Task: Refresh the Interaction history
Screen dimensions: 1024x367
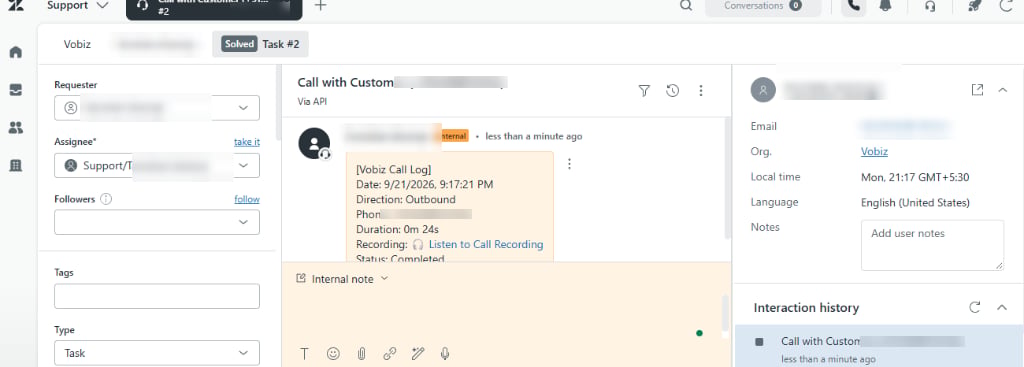Action: click(x=975, y=308)
